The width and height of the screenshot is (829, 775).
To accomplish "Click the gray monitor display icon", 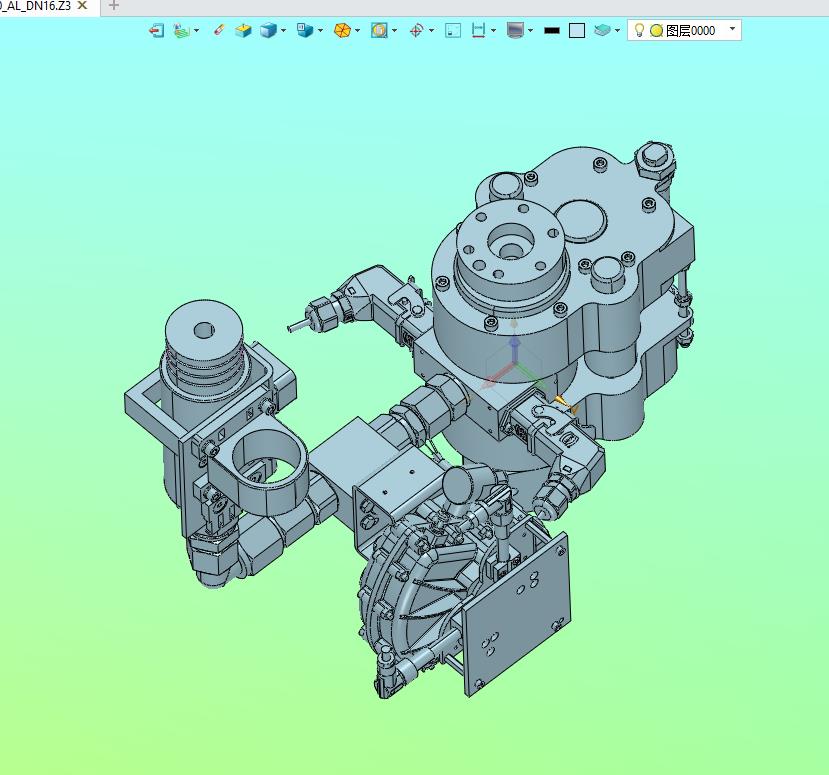I will 515,31.
